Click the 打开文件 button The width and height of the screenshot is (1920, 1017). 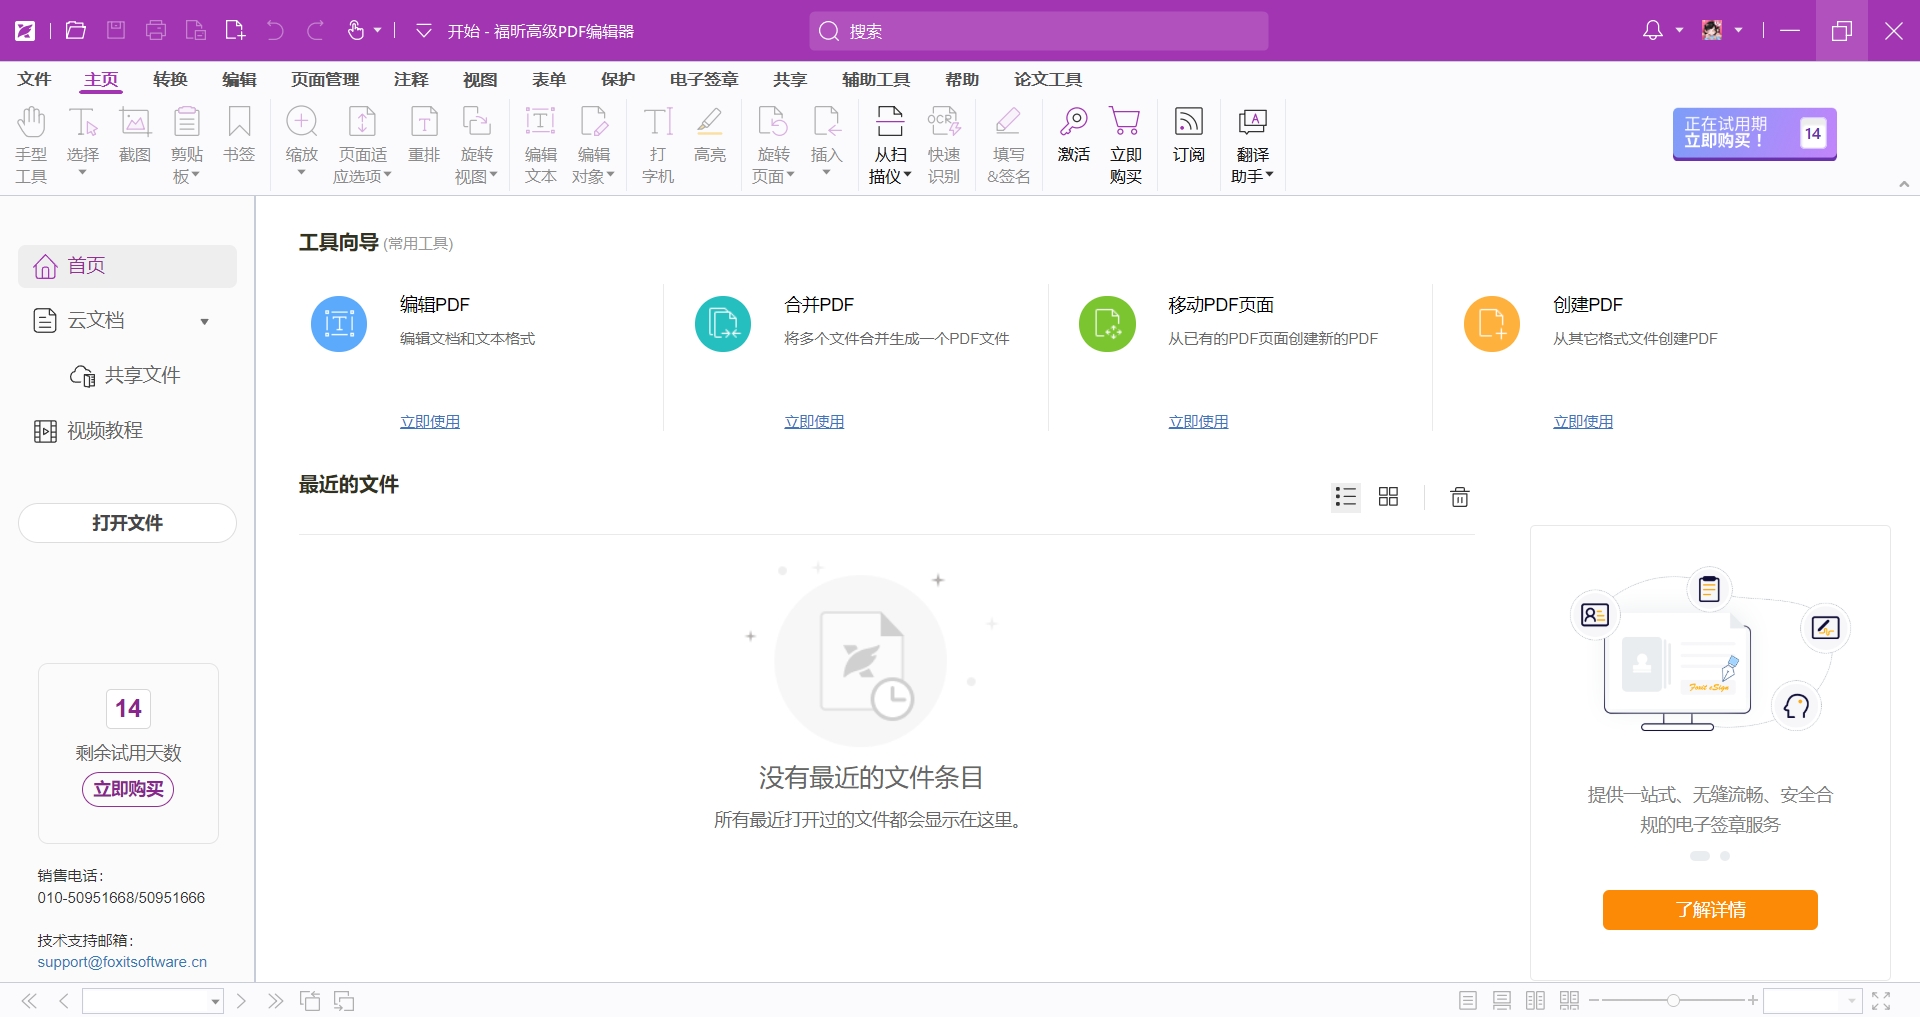coord(127,523)
